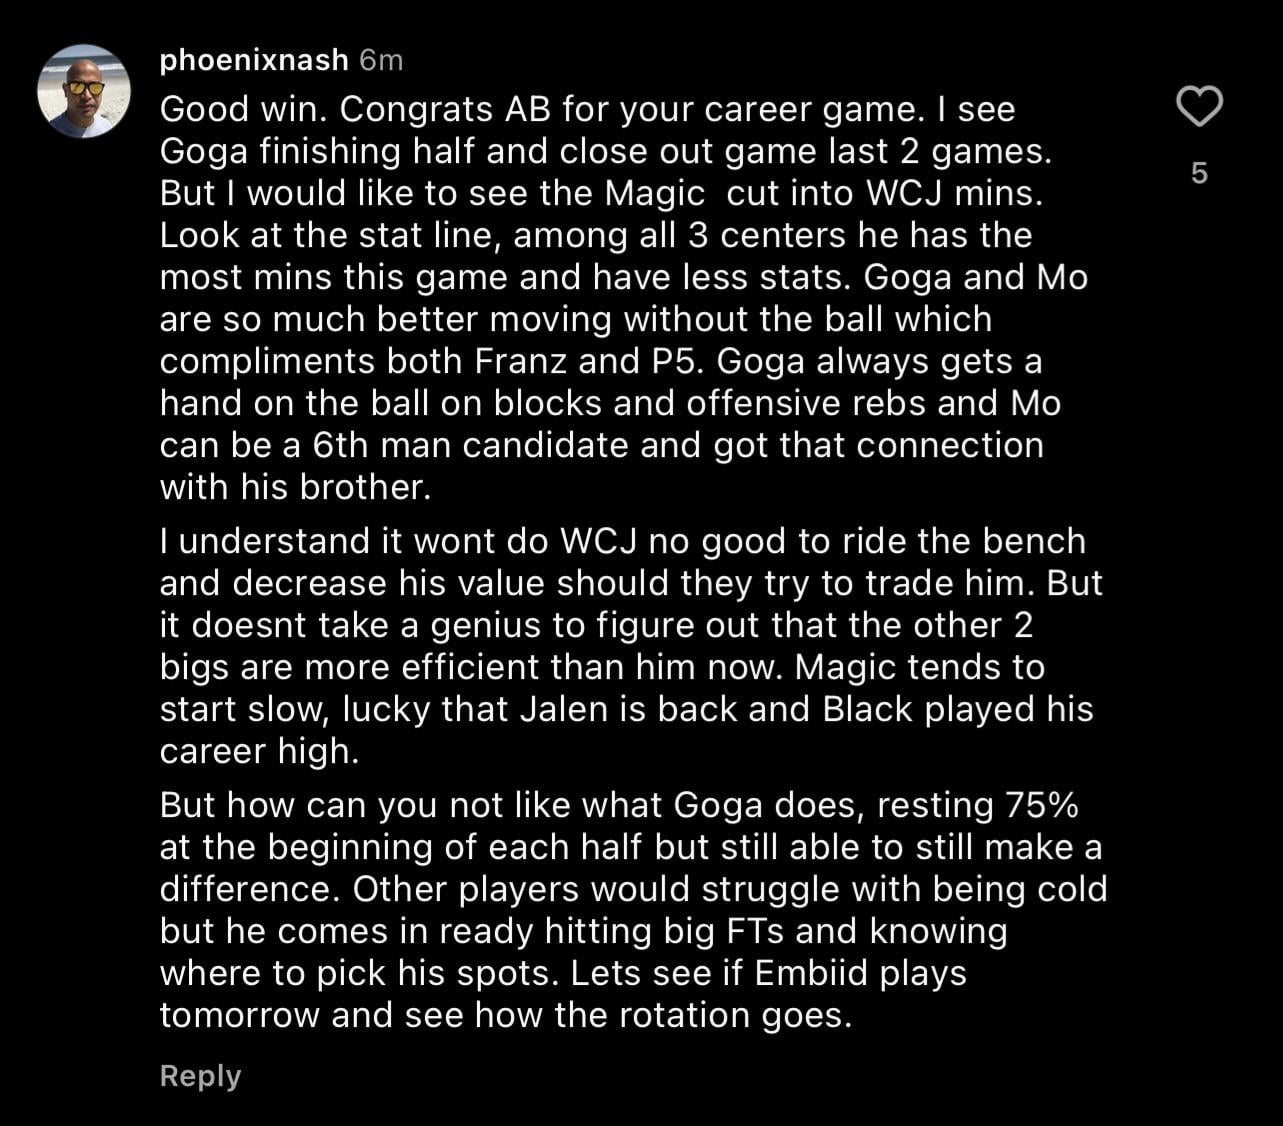This screenshot has width=1283, height=1126.
Task: Click "6th" in the comment text
Action: point(343,445)
